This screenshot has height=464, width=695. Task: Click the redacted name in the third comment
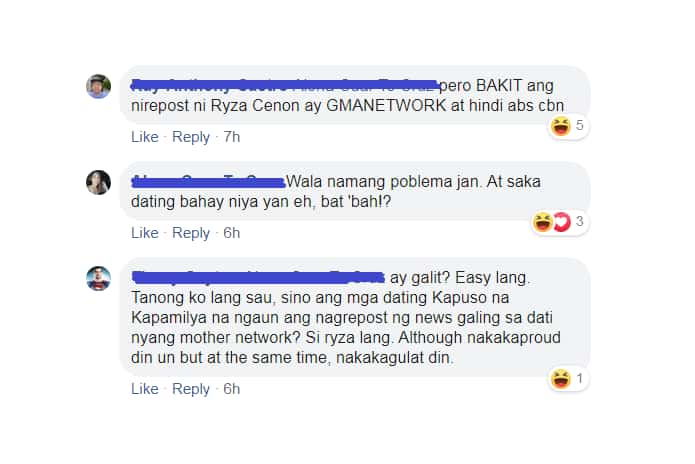258,277
